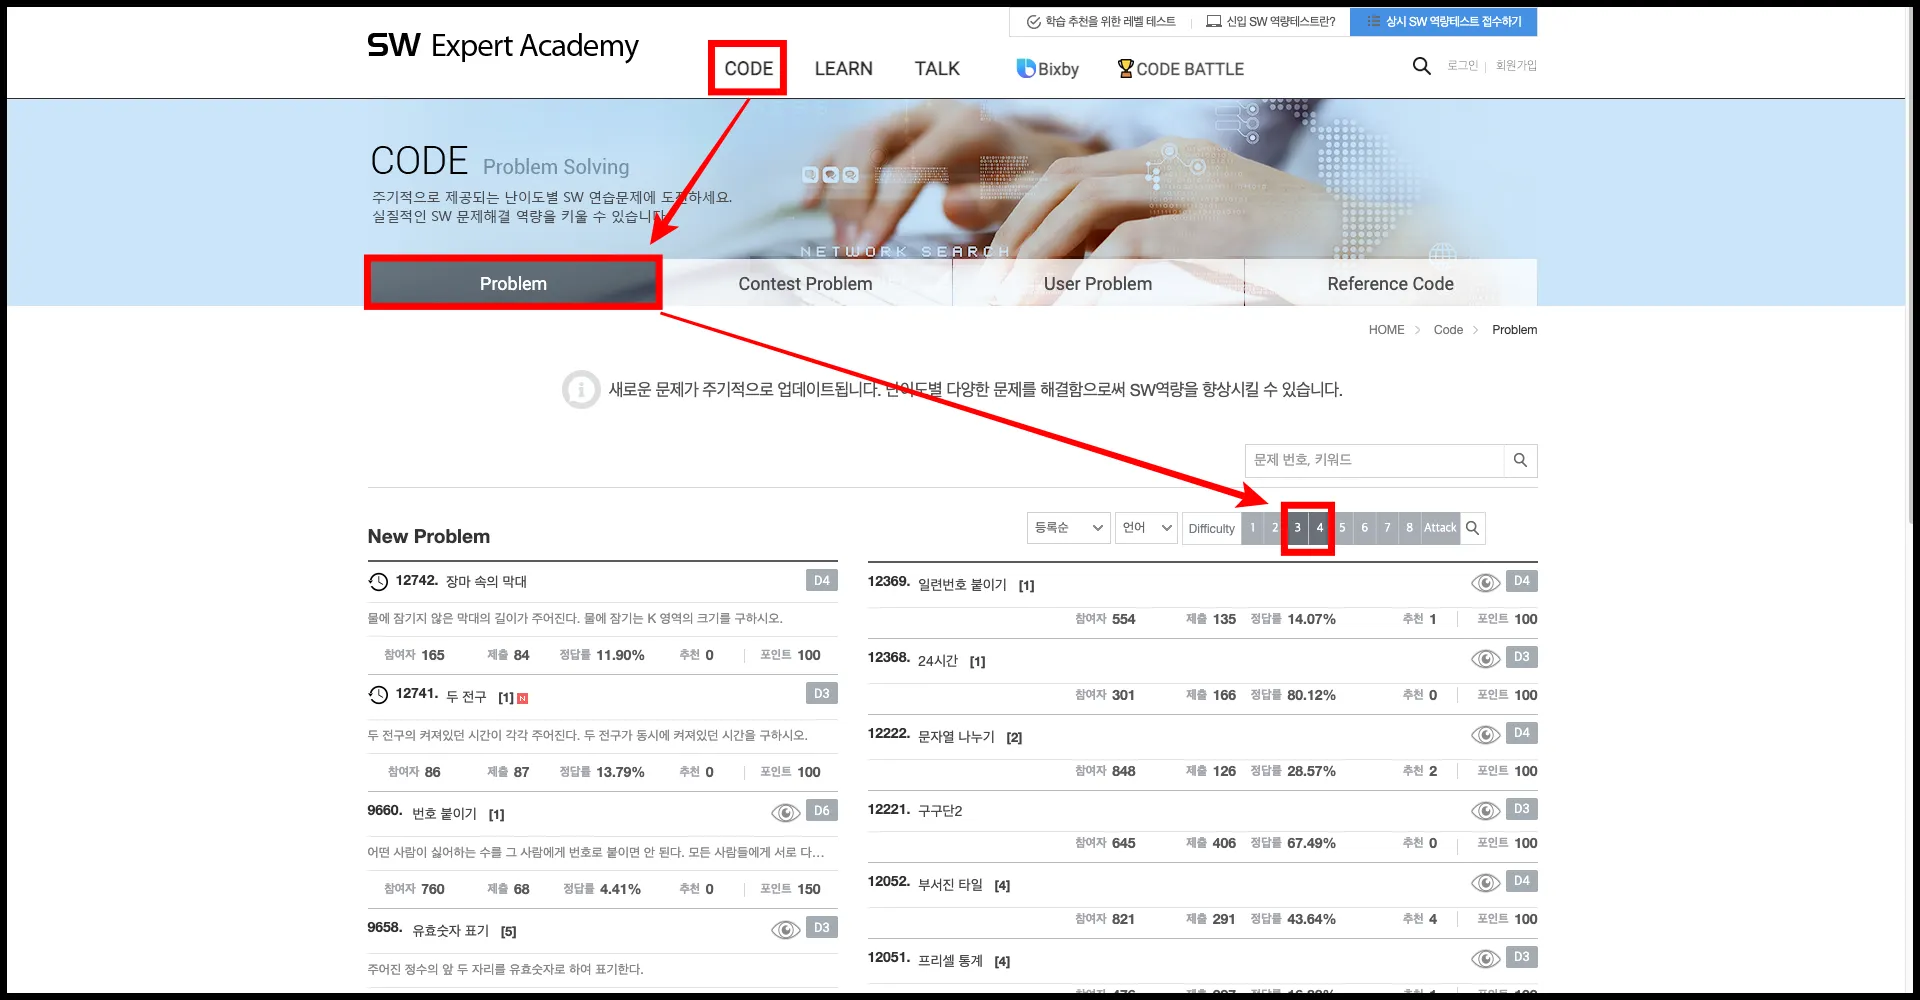Click the 회원가입 sign-up link
This screenshot has width=1920, height=1000.
click(x=1516, y=66)
